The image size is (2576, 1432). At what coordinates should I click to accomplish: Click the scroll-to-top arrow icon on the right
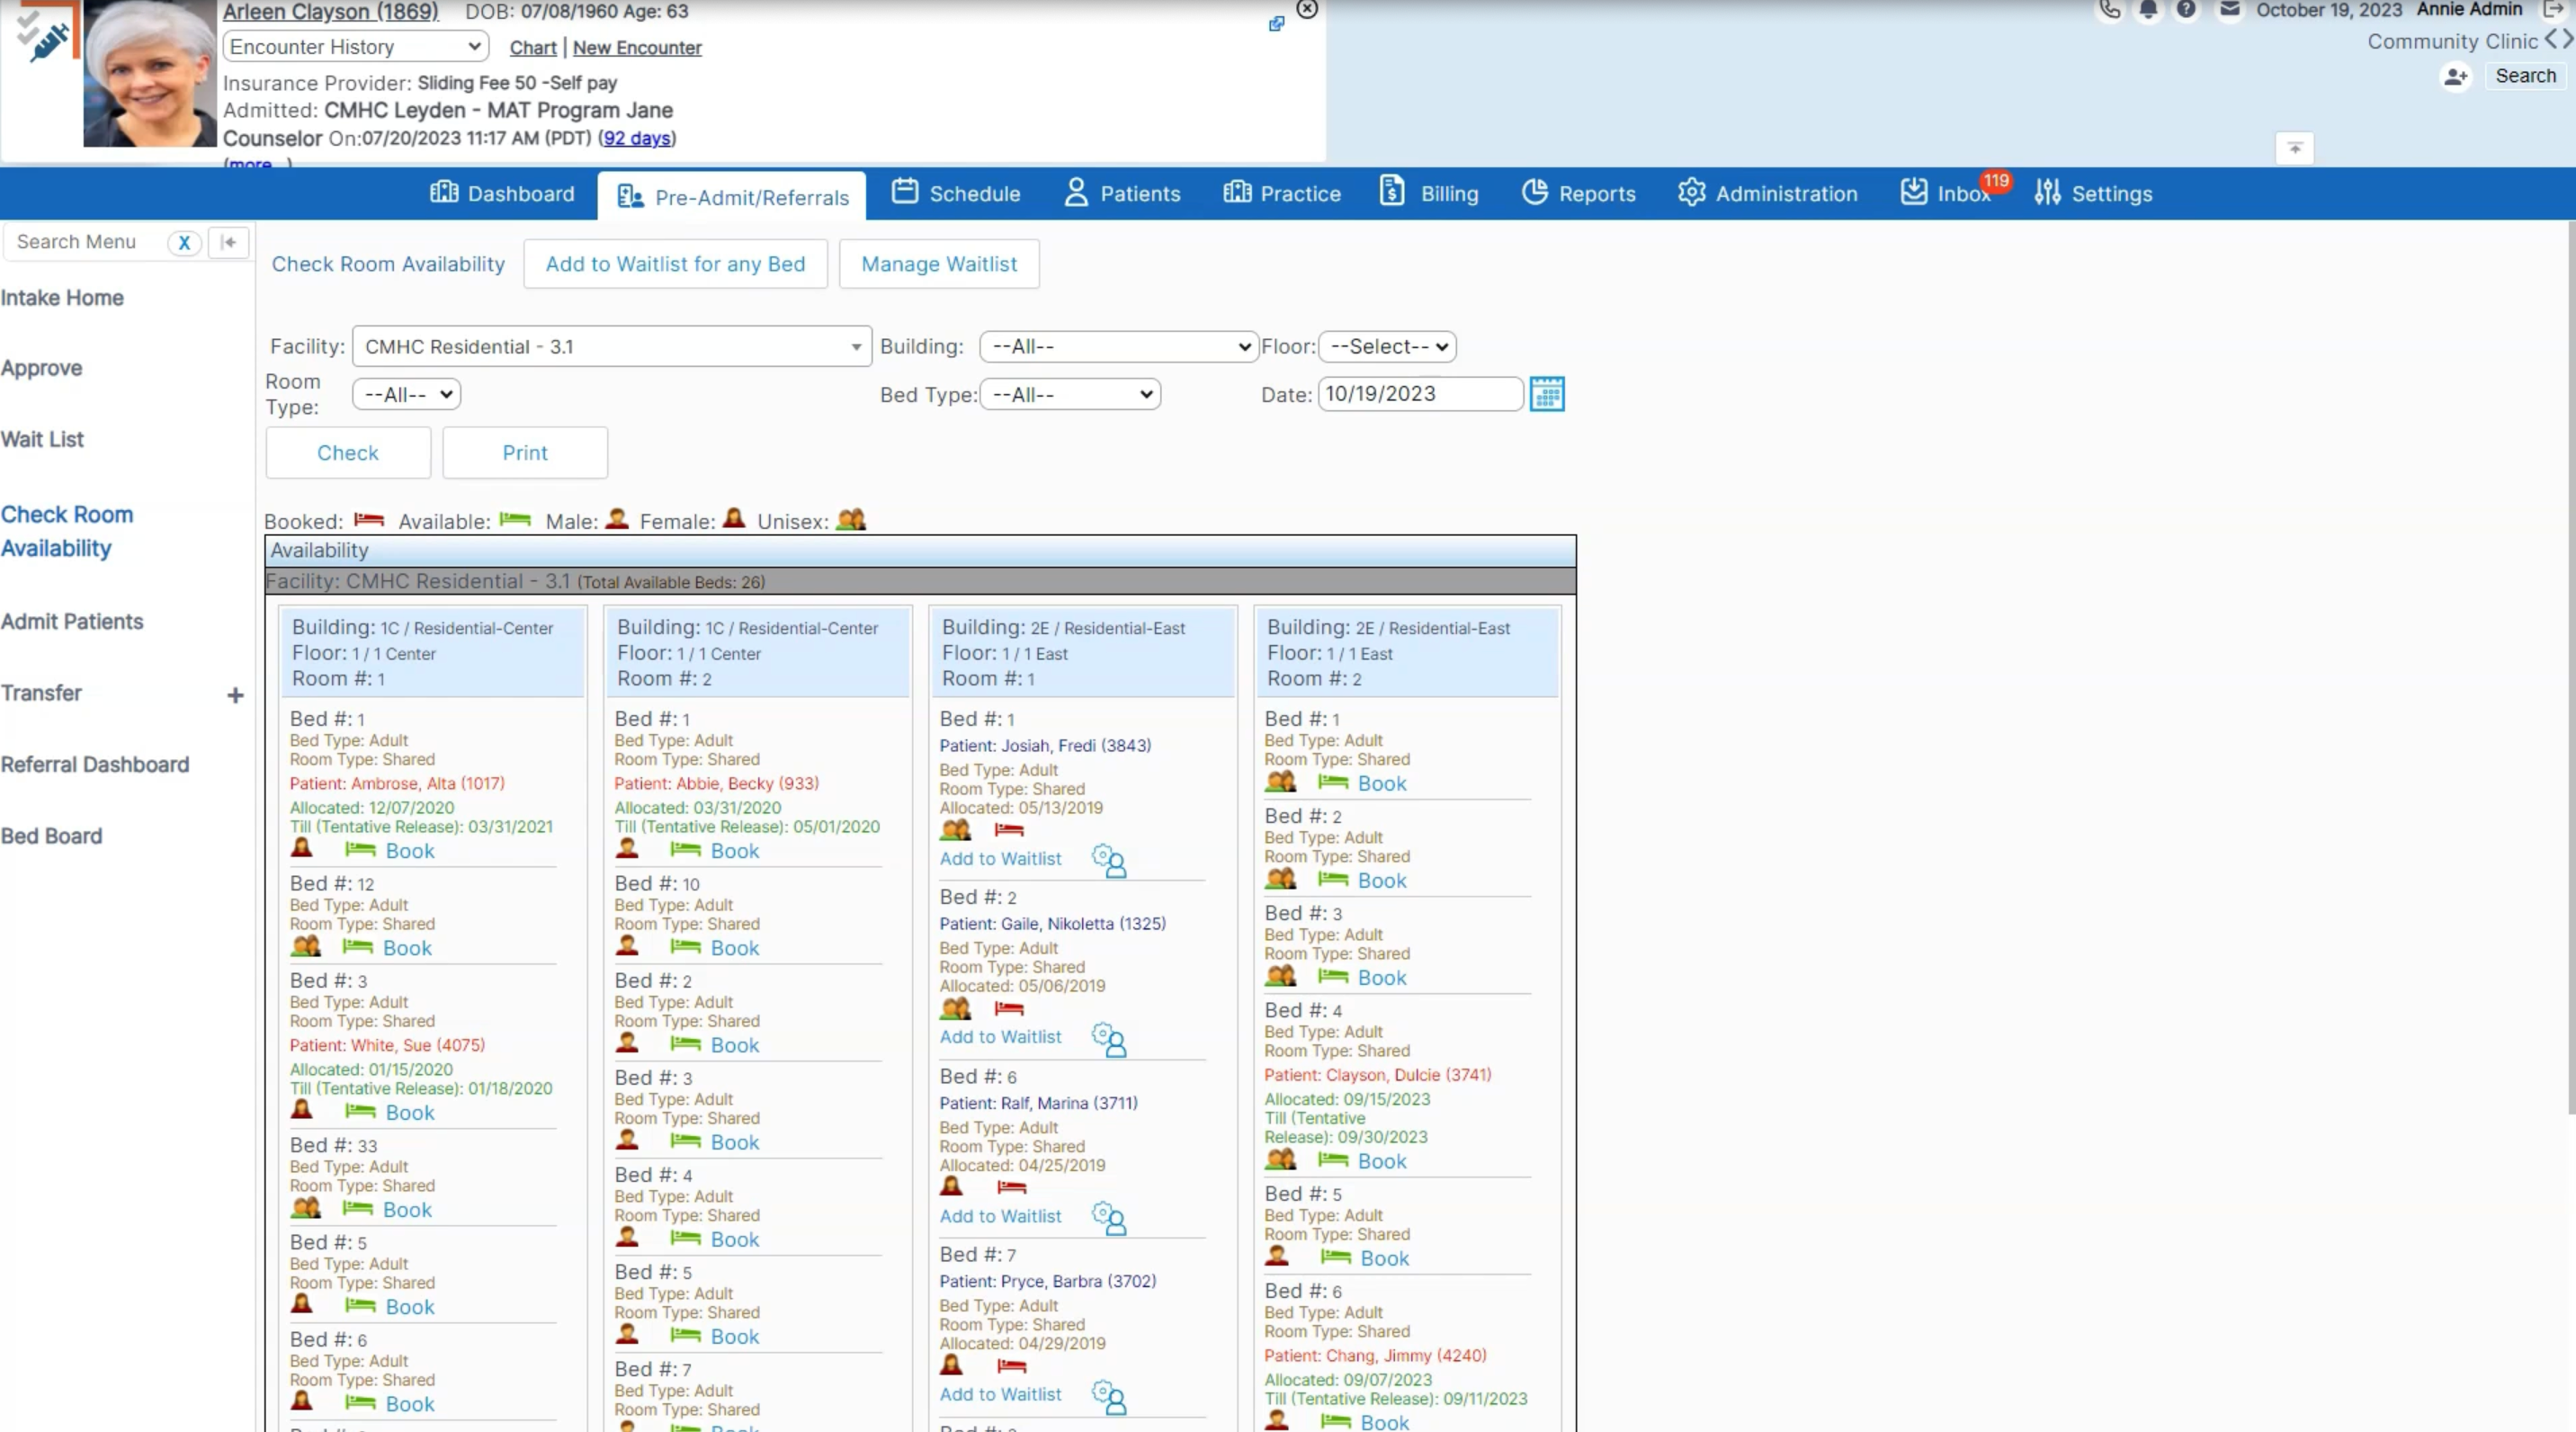click(2294, 148)
